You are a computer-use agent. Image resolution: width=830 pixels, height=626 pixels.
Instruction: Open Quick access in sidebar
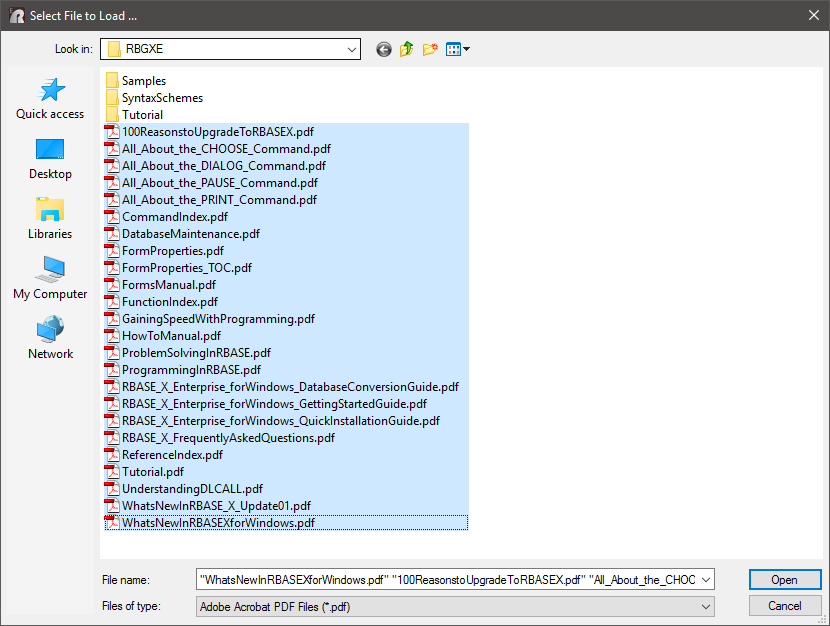[50, 99]
